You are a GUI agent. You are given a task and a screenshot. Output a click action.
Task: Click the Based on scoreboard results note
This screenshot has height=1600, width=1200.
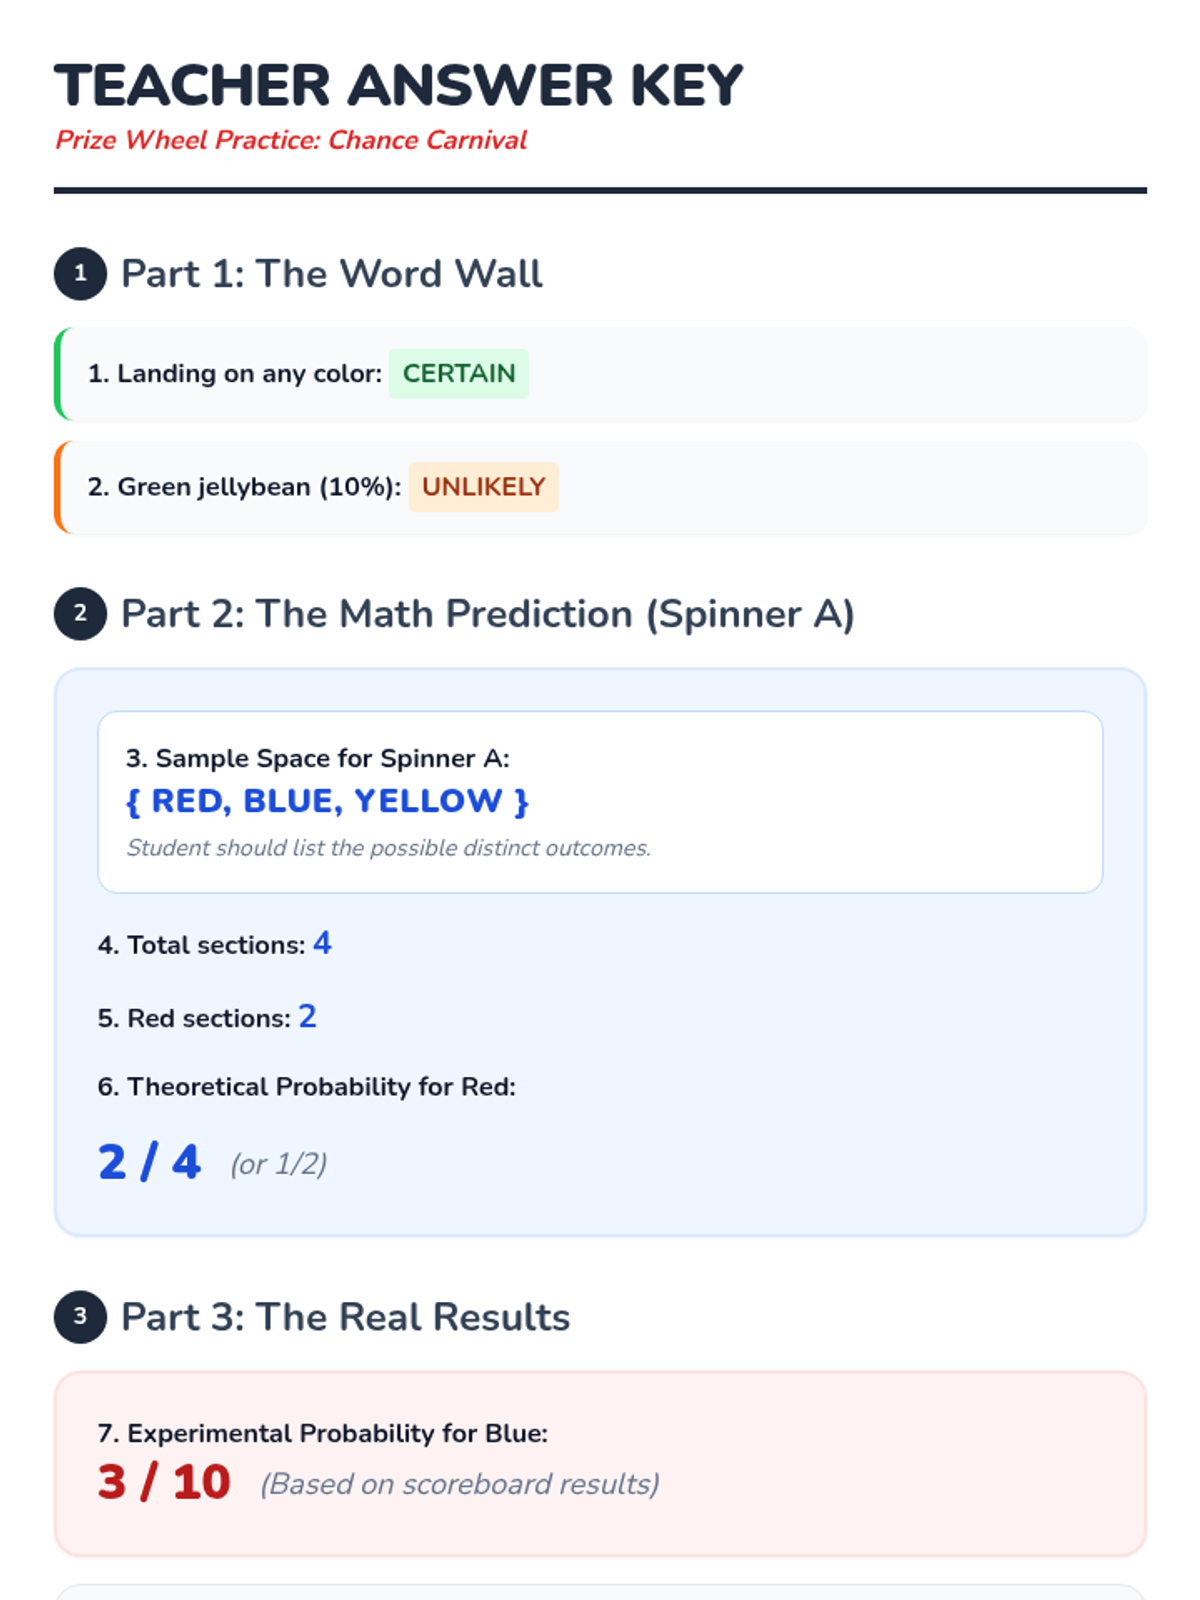460,1484
